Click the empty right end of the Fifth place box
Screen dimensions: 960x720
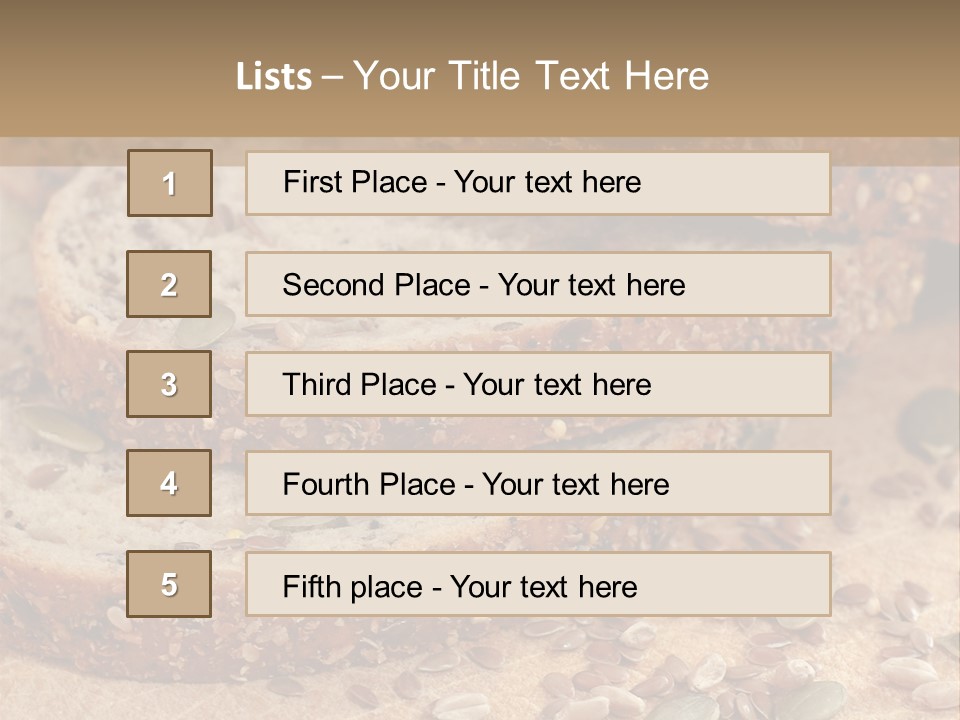pos(760,584)
